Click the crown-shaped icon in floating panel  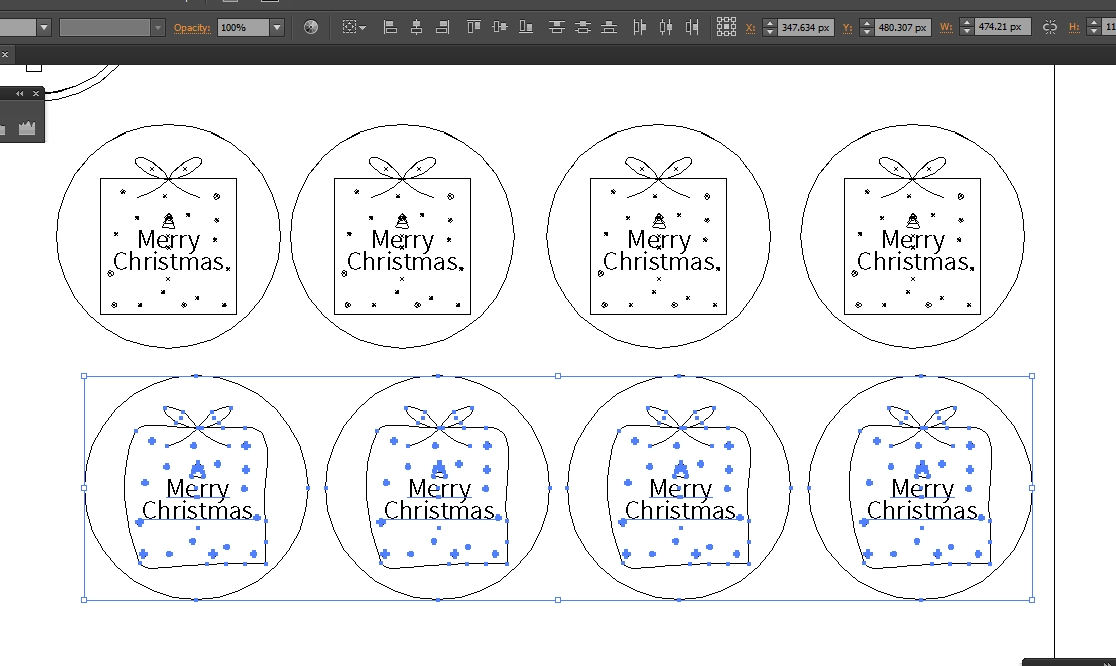[26, 128]
